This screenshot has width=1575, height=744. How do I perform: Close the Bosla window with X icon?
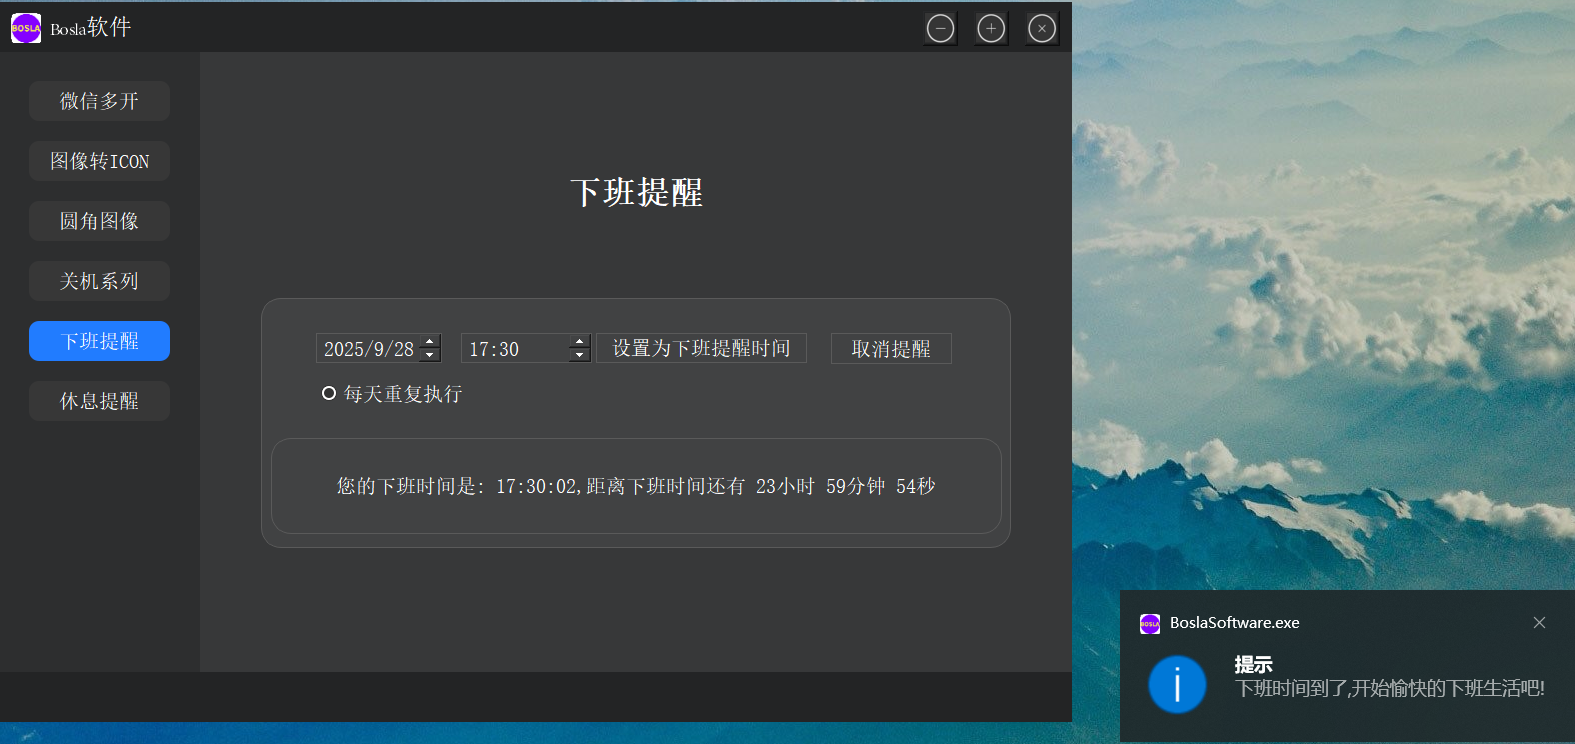click(x=1042, y=29)
